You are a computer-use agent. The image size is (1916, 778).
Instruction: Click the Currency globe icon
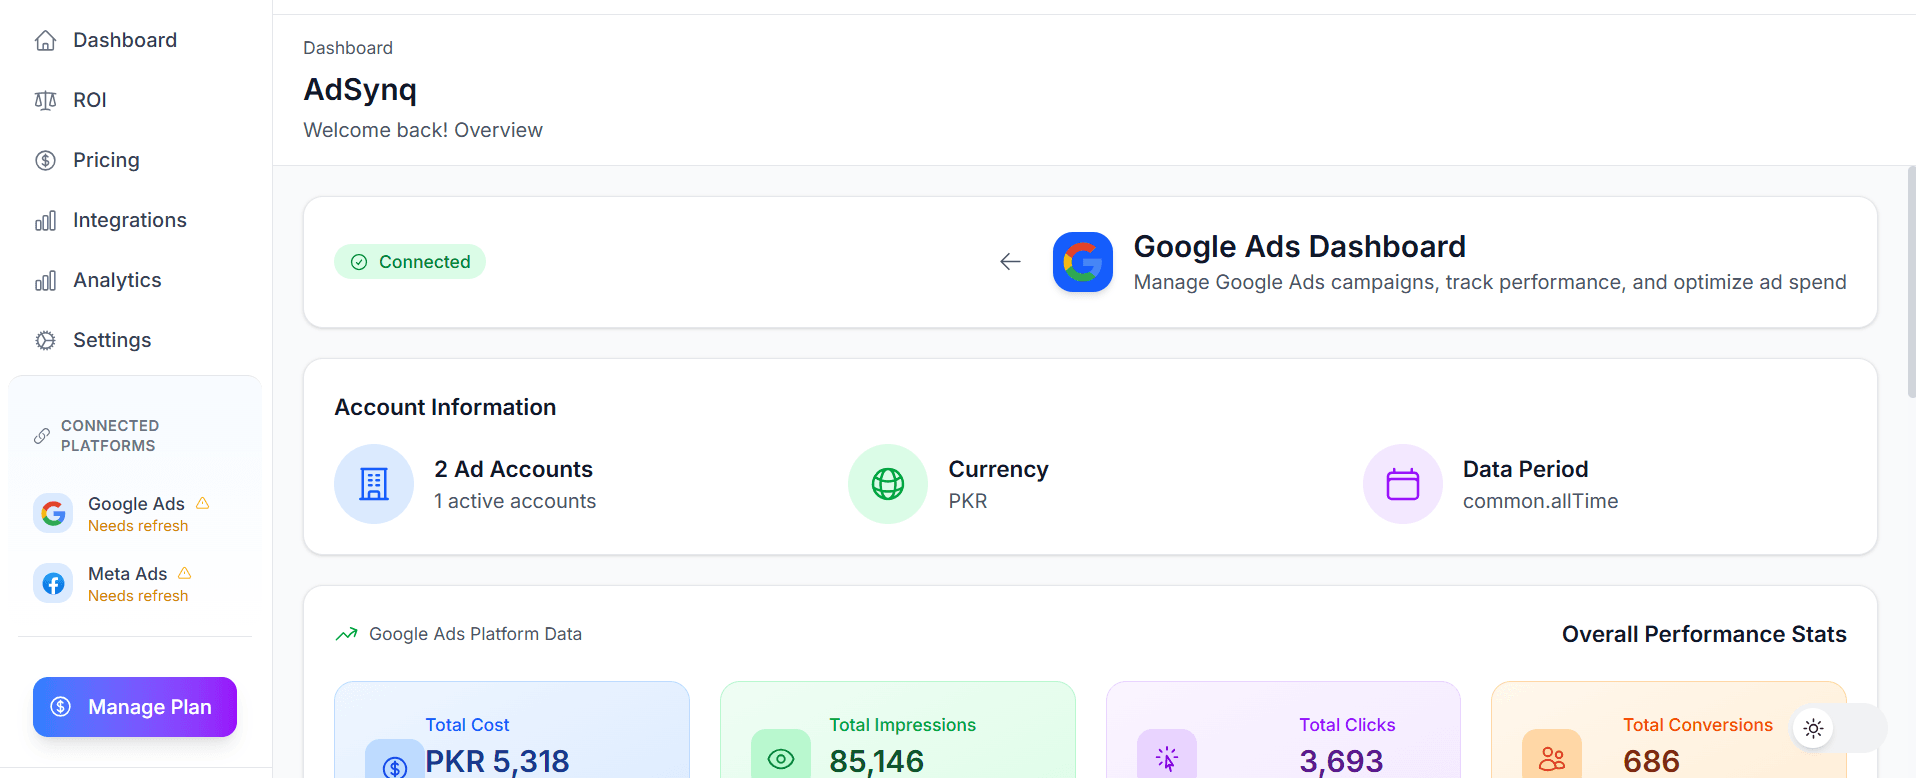pyautogui.click(x=888, y=484)
